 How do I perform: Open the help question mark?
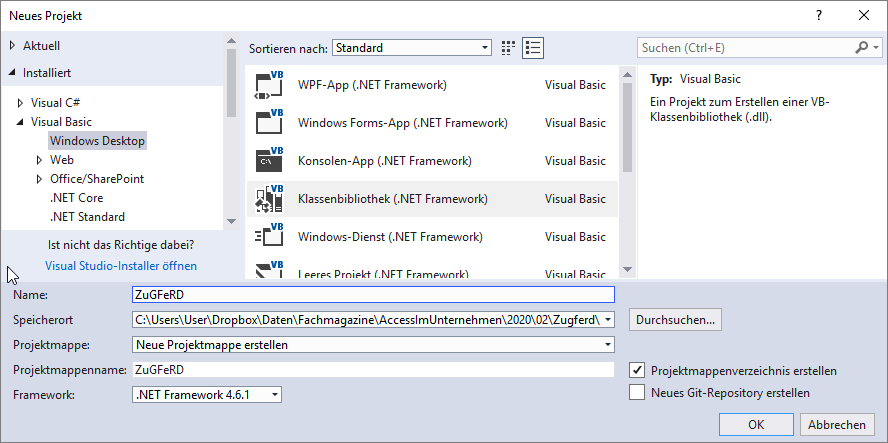coord(819,15)
